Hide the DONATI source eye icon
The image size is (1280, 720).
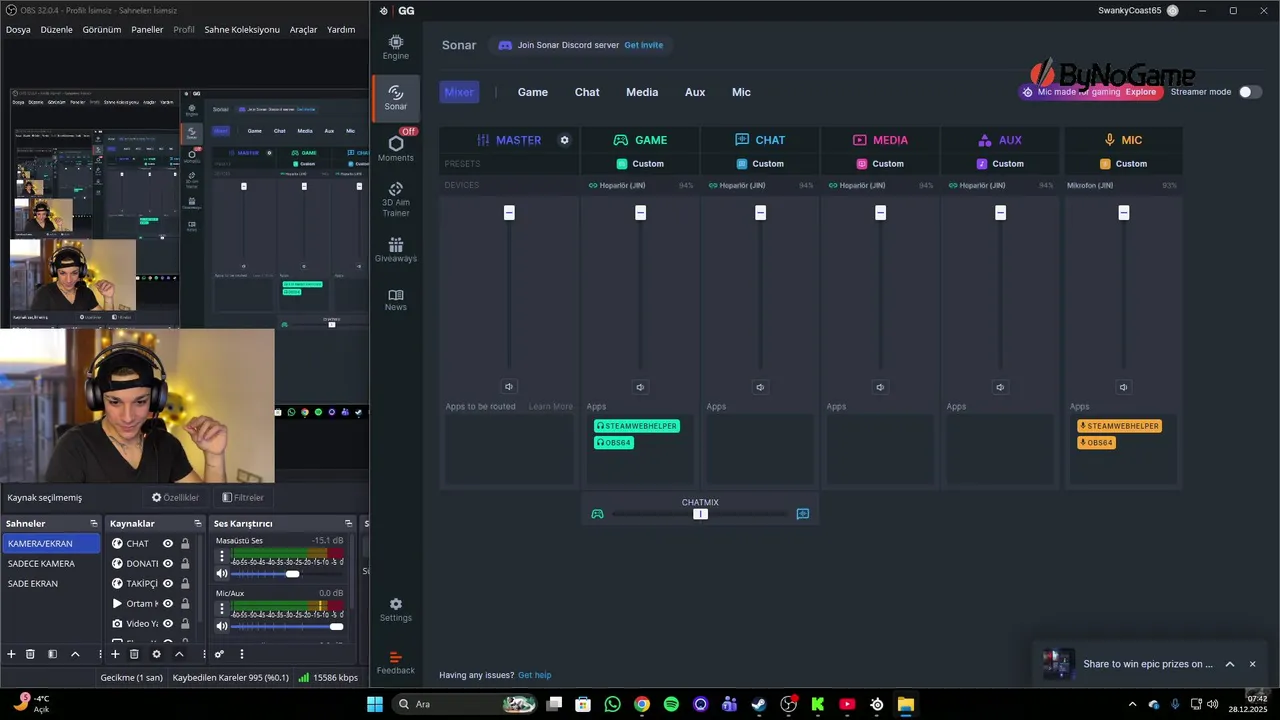pyautogui.click(x=168, y=564)
